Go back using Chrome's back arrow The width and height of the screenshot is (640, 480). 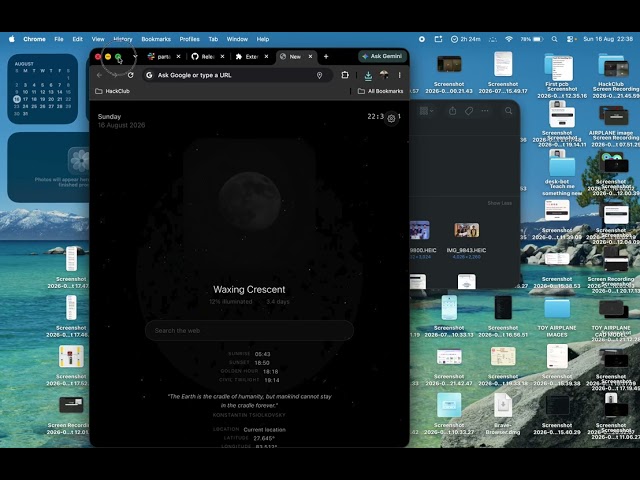click(x=100, y=75)
